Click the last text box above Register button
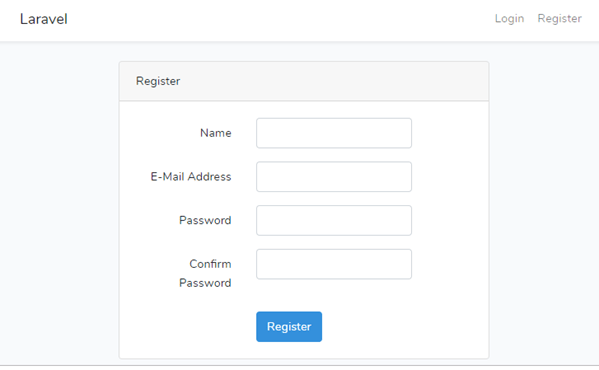 [x=334, y=264]
